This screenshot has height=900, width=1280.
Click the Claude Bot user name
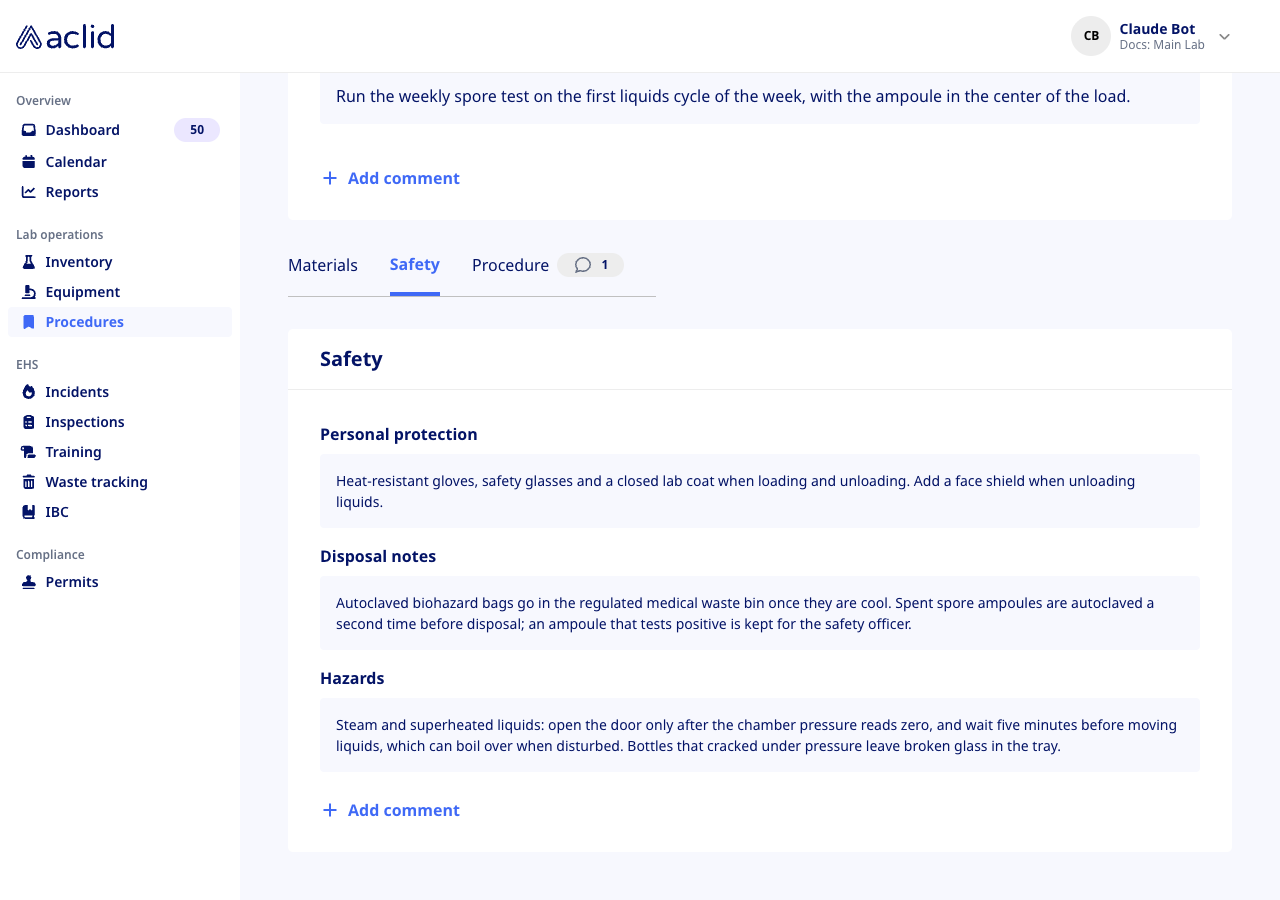click(1157, 29)
